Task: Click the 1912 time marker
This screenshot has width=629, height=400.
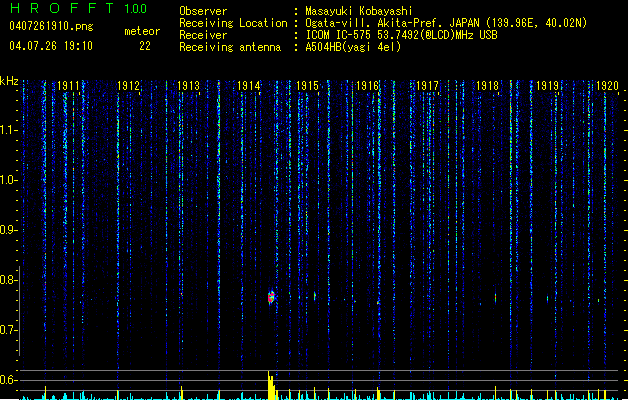Action: [128, 86]
